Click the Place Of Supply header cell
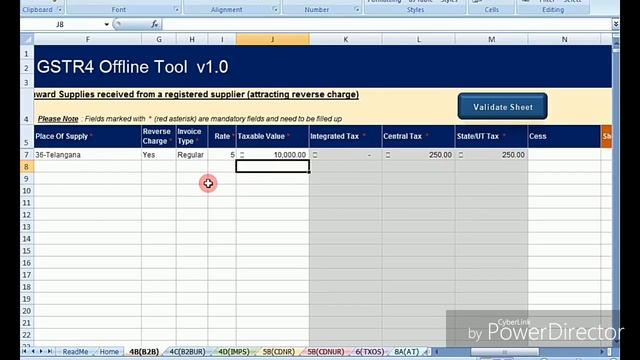The width and height of the screenshot is (640, 360). (88, 136)
